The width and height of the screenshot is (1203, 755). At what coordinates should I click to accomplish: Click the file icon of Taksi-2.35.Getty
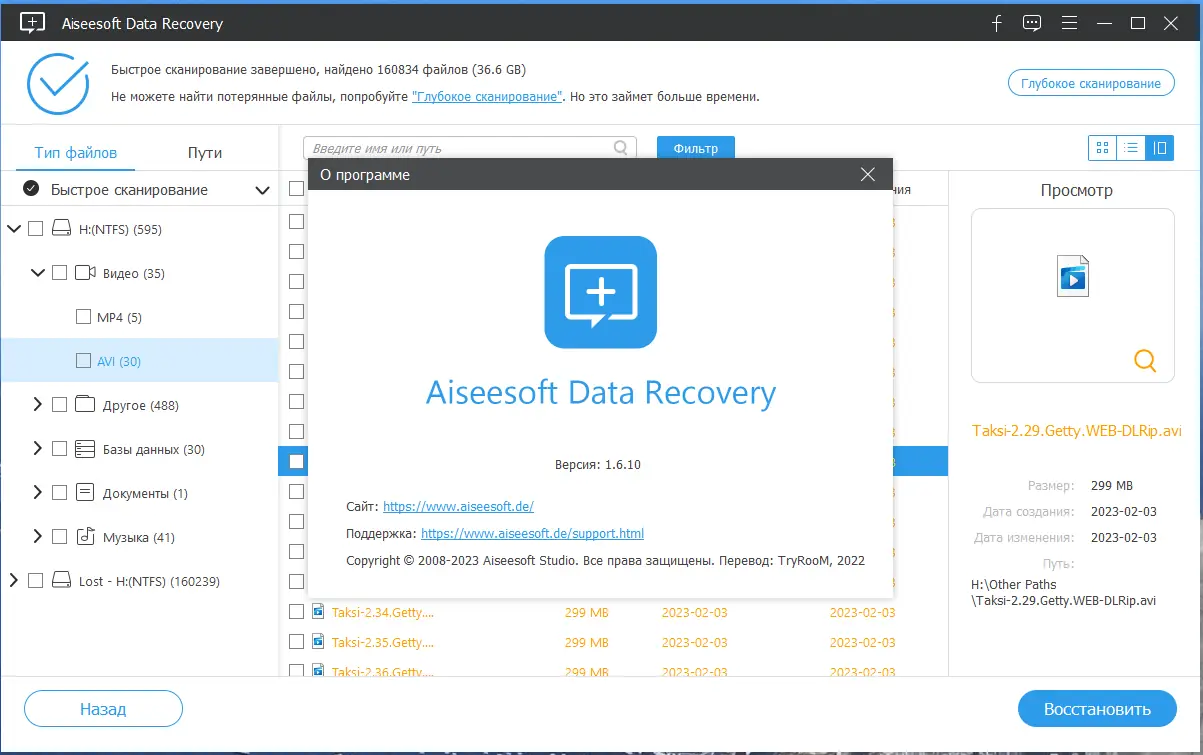pos(319,641)
